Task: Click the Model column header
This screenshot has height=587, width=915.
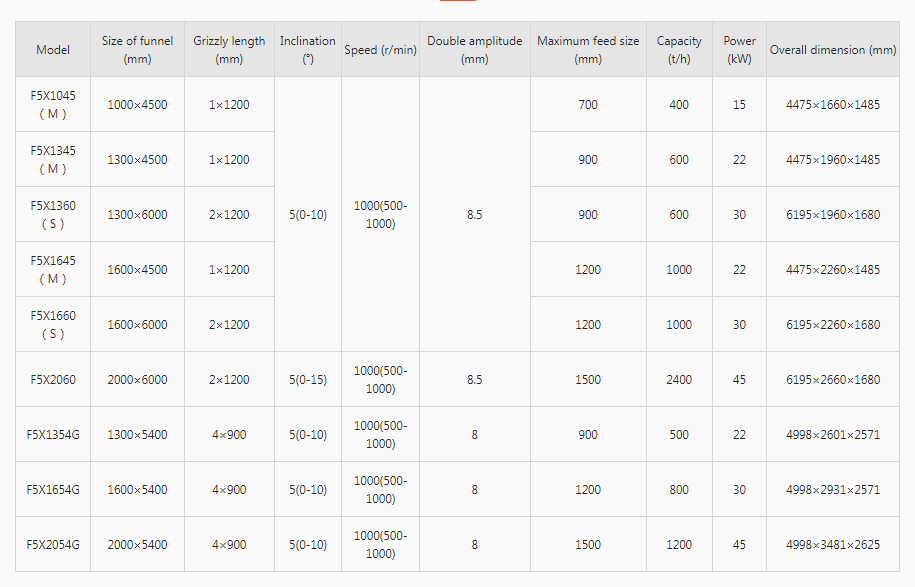Action: coord(53,50)
